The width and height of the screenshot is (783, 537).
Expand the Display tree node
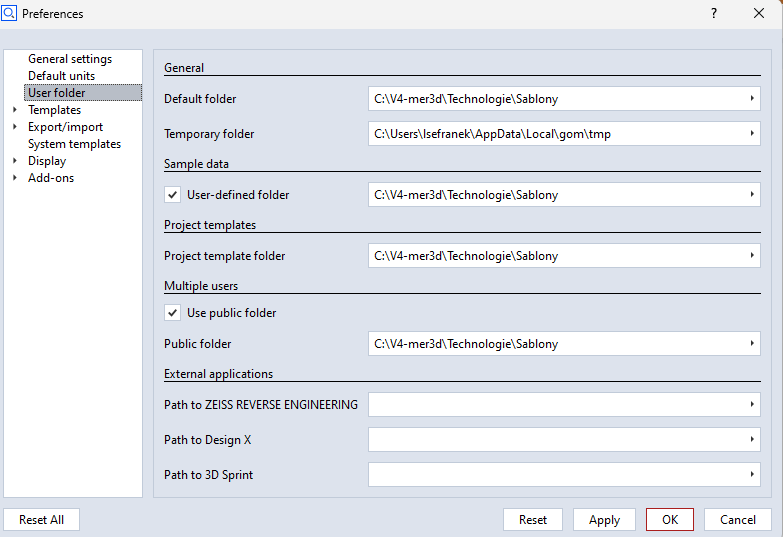coord(14,161)
